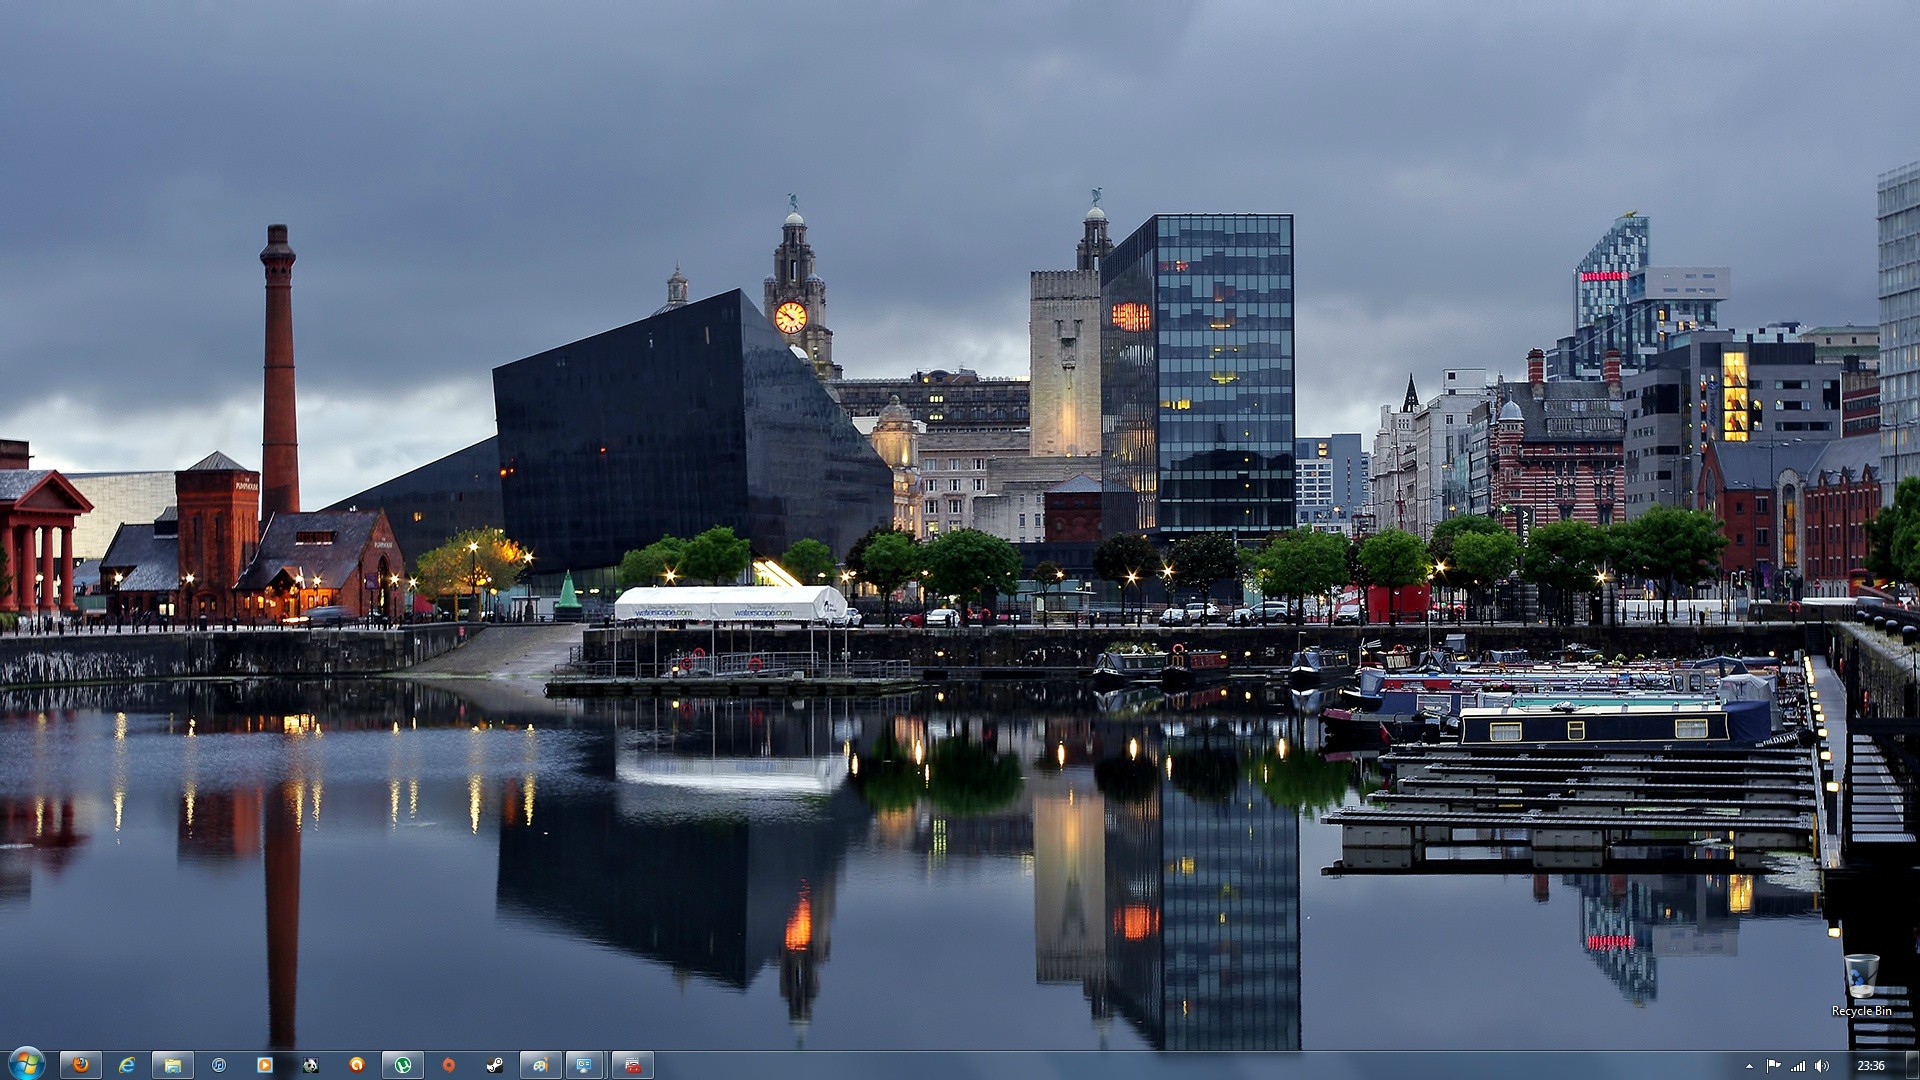Viewport: 1920px width, 1080px height.
Task: Open Windows Explorer folder icon
Action: tap(173, 1065)
